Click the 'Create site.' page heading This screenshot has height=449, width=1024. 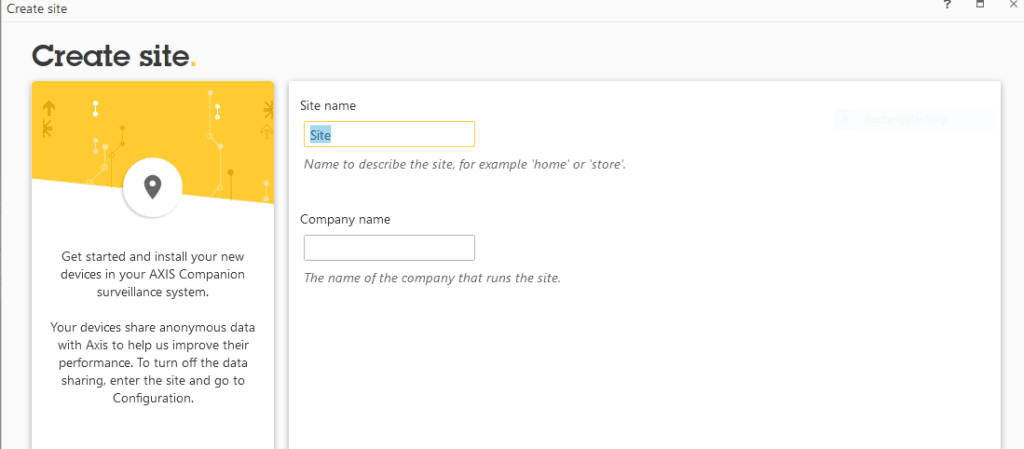tap(110, 56)
